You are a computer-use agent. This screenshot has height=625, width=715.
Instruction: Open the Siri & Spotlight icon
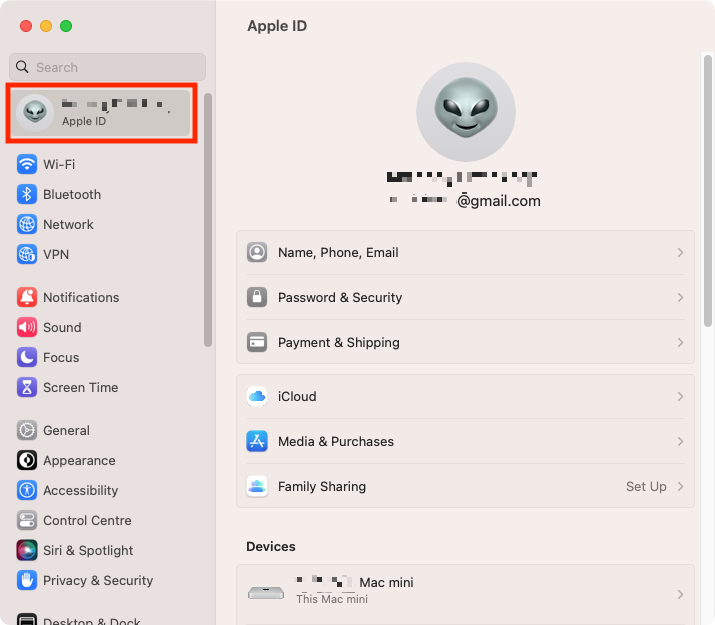[x=27, y=551]
